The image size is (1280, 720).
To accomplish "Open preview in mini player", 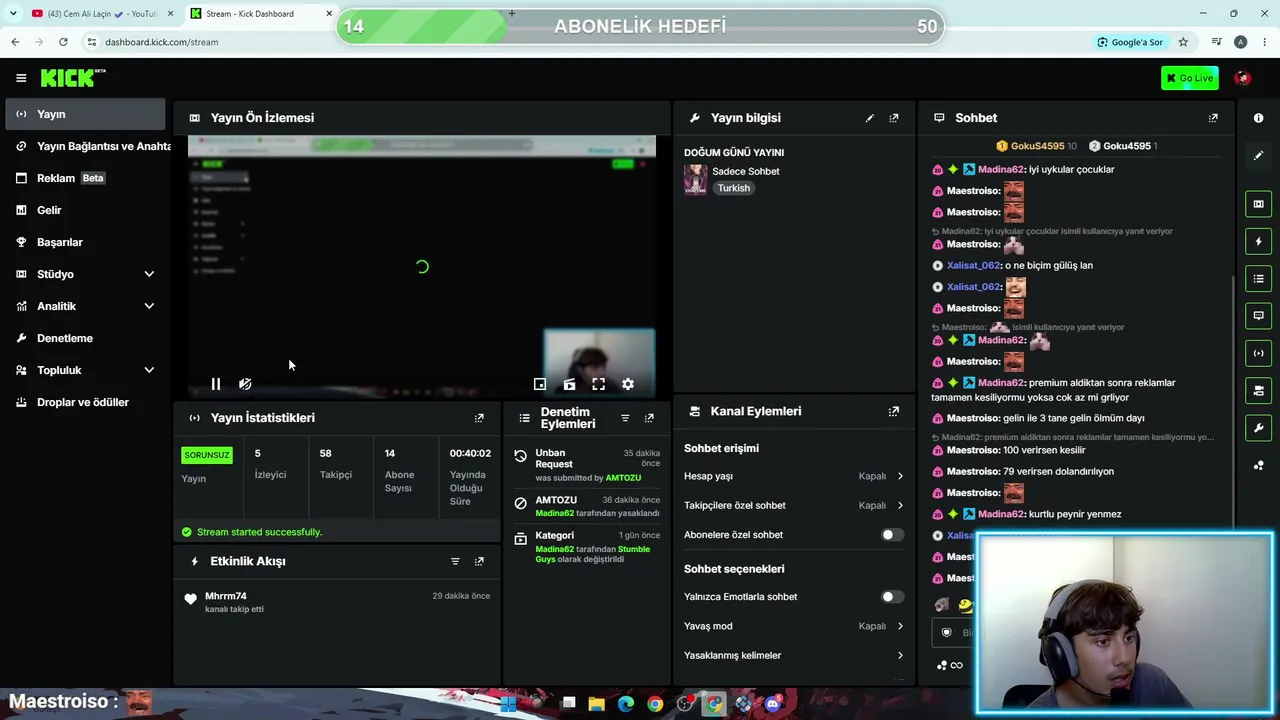I will pos(540,384).
